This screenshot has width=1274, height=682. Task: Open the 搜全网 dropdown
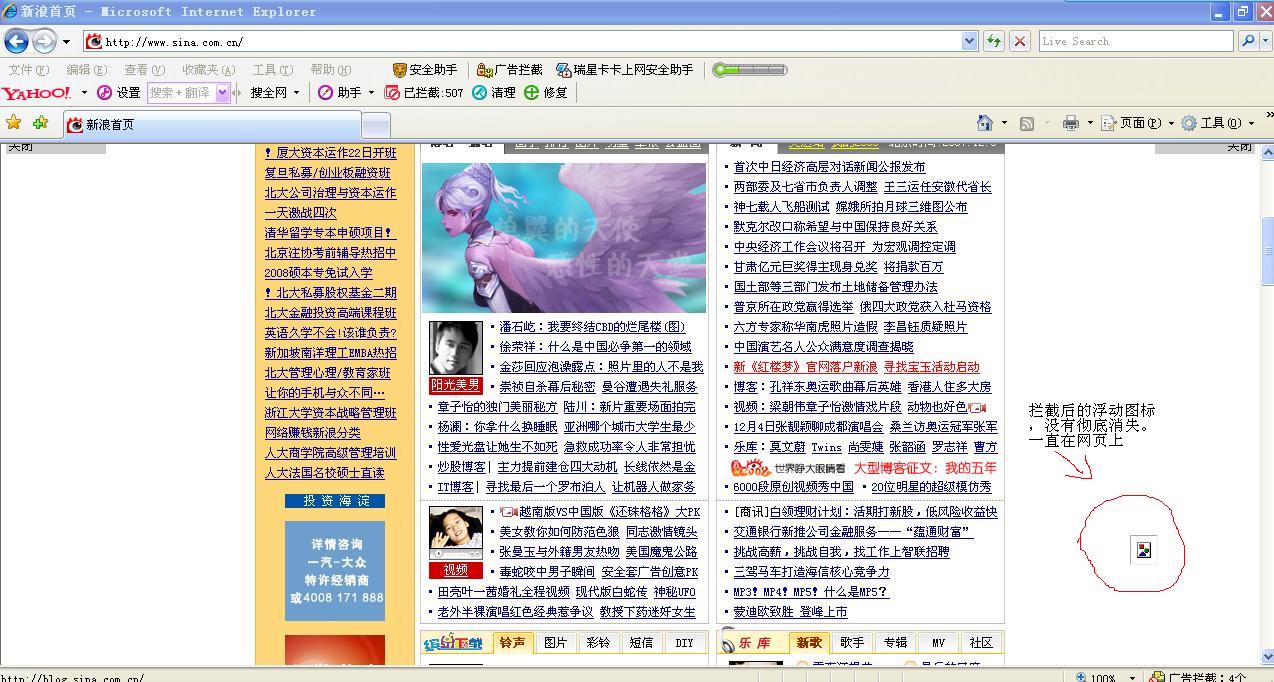point(274,93)
